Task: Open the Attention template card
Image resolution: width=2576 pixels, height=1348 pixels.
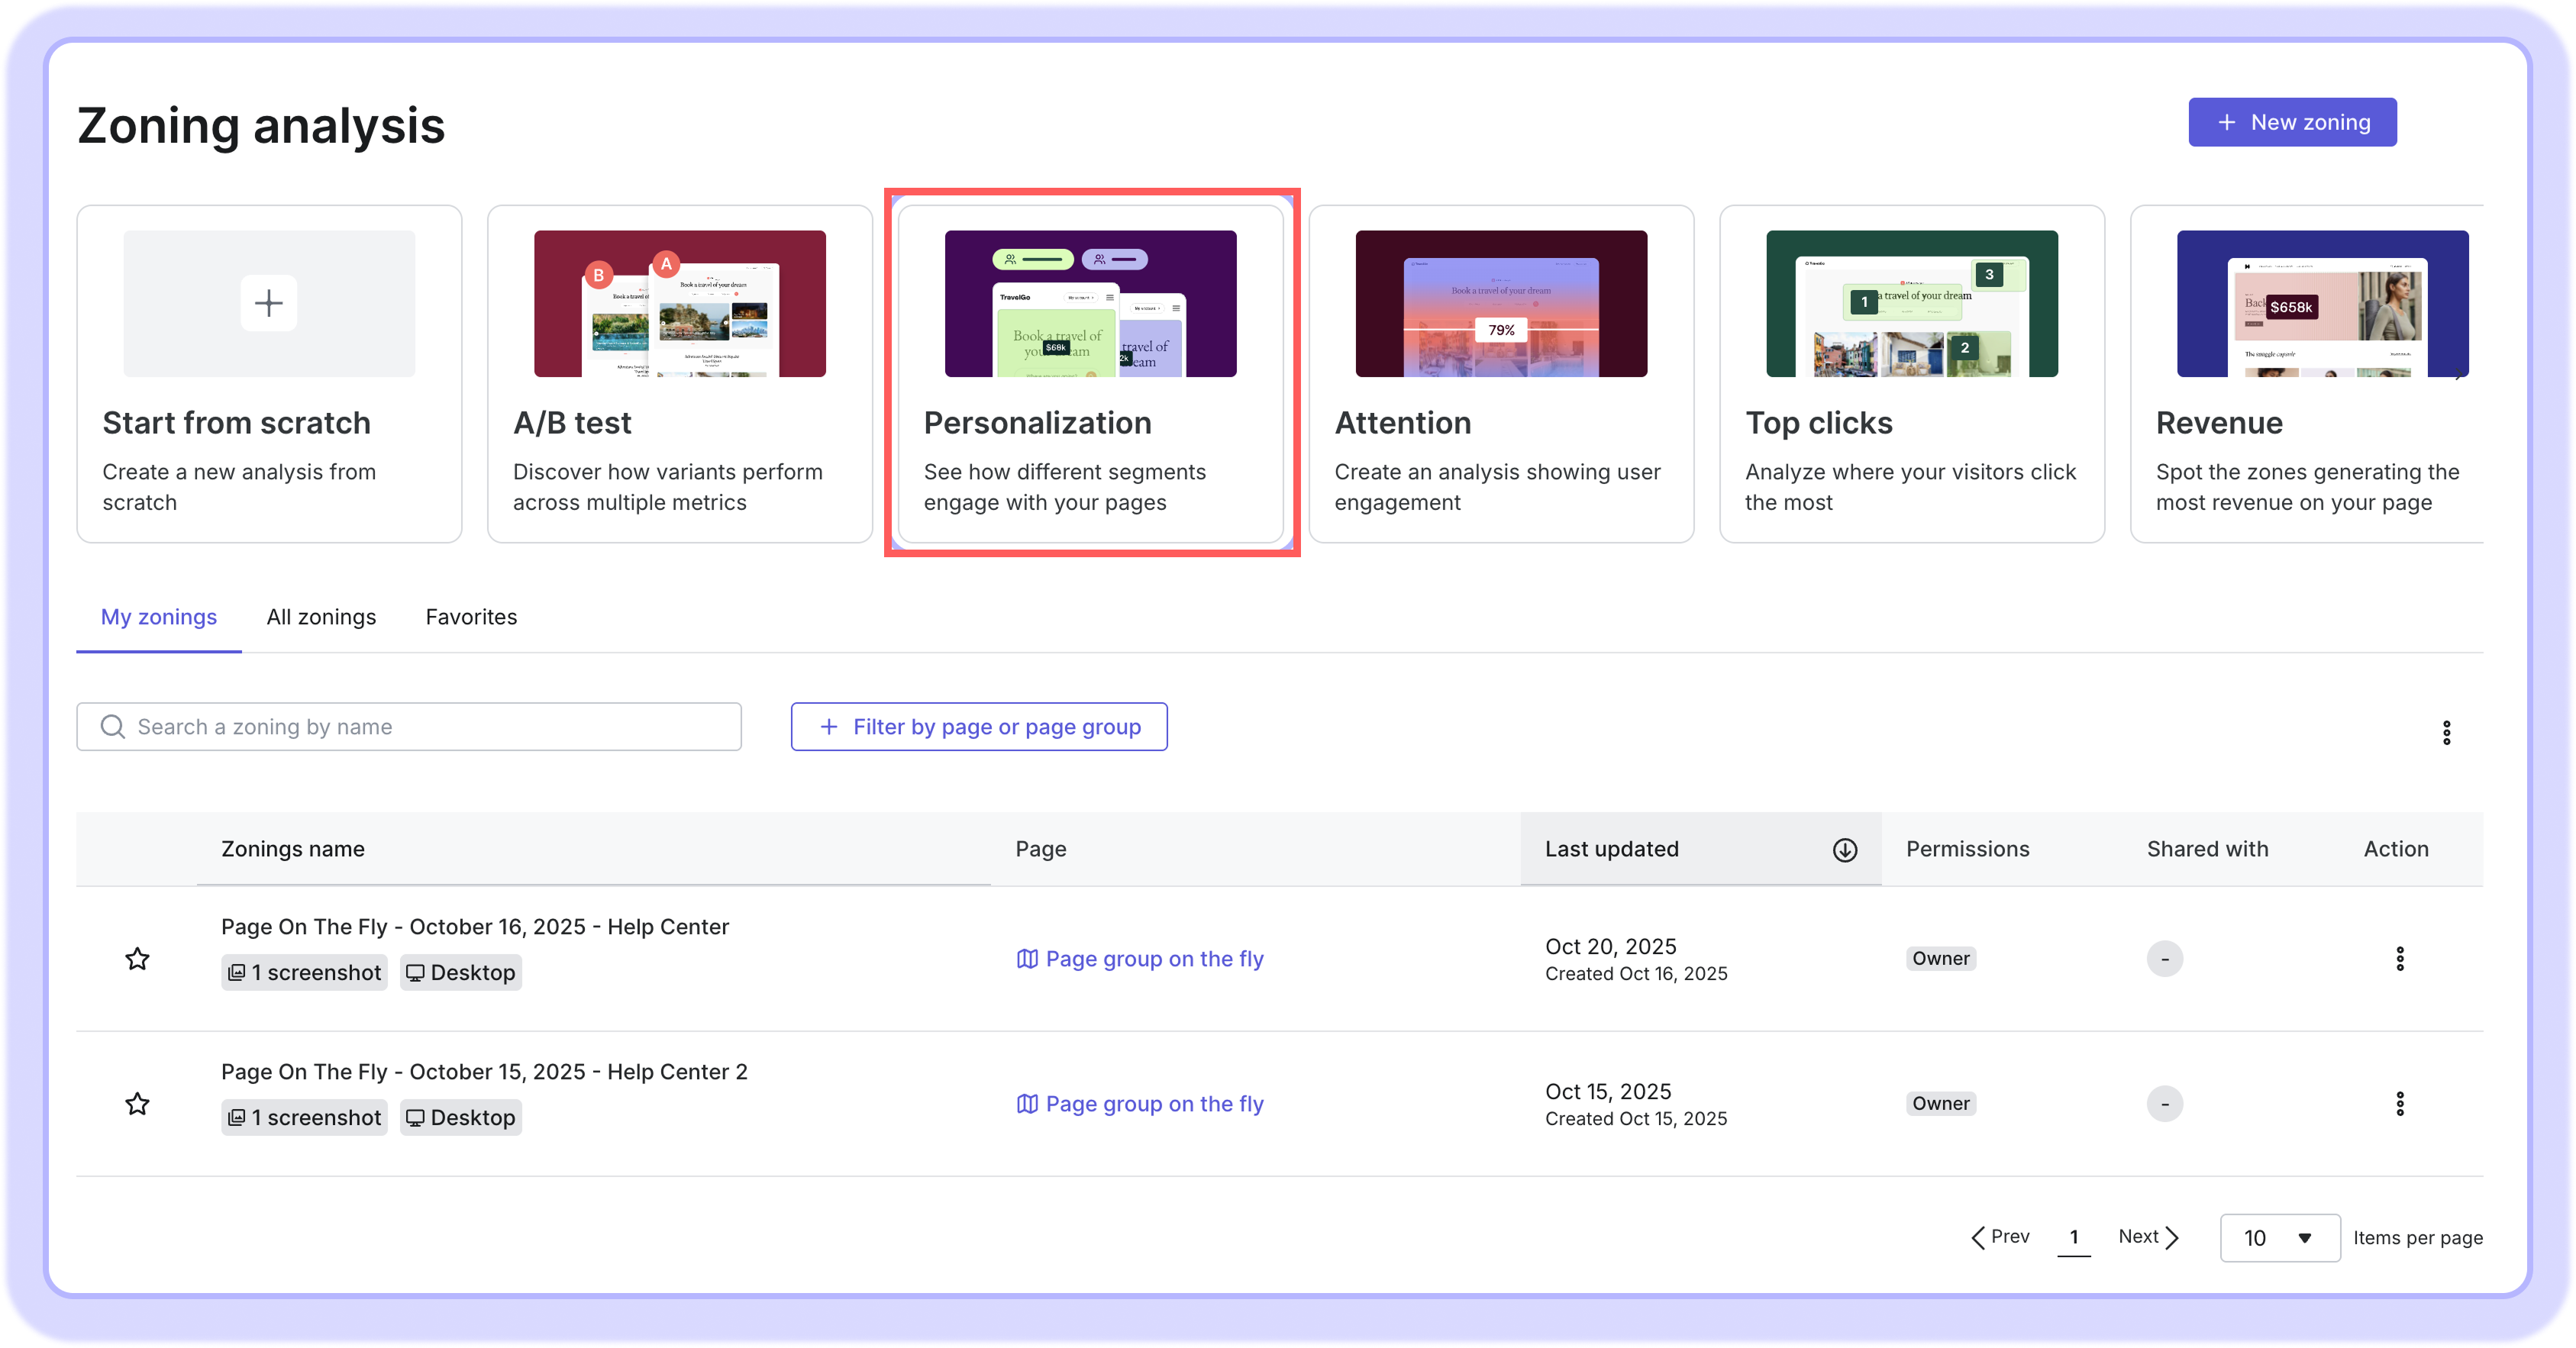Action: 1501,373
